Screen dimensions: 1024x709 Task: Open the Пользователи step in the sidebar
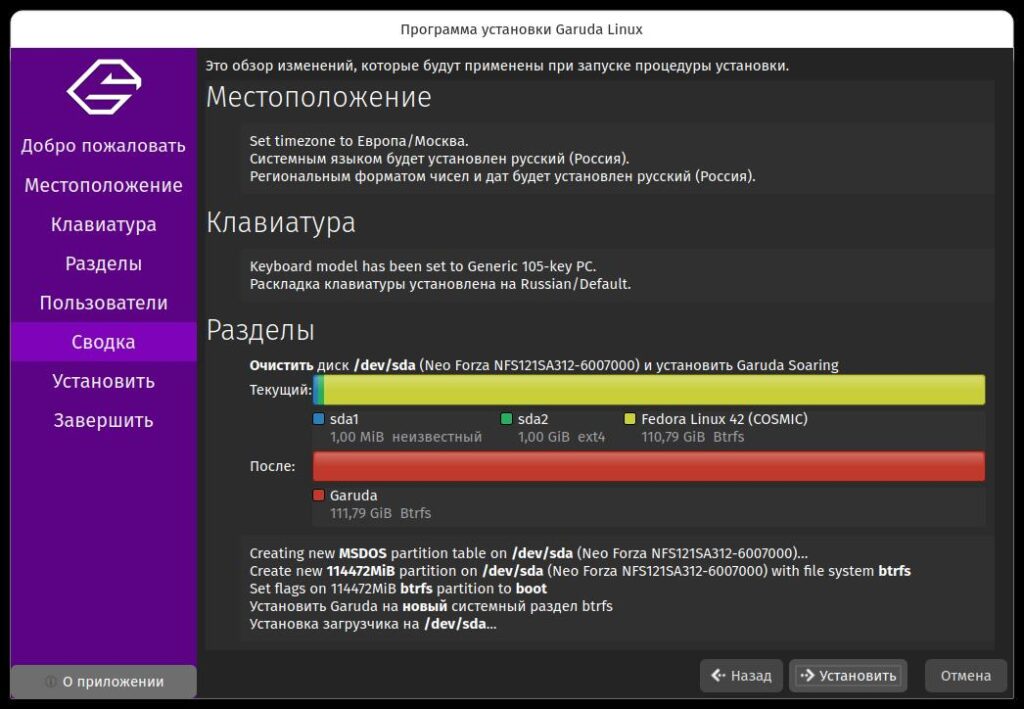(x=103, y=303)
